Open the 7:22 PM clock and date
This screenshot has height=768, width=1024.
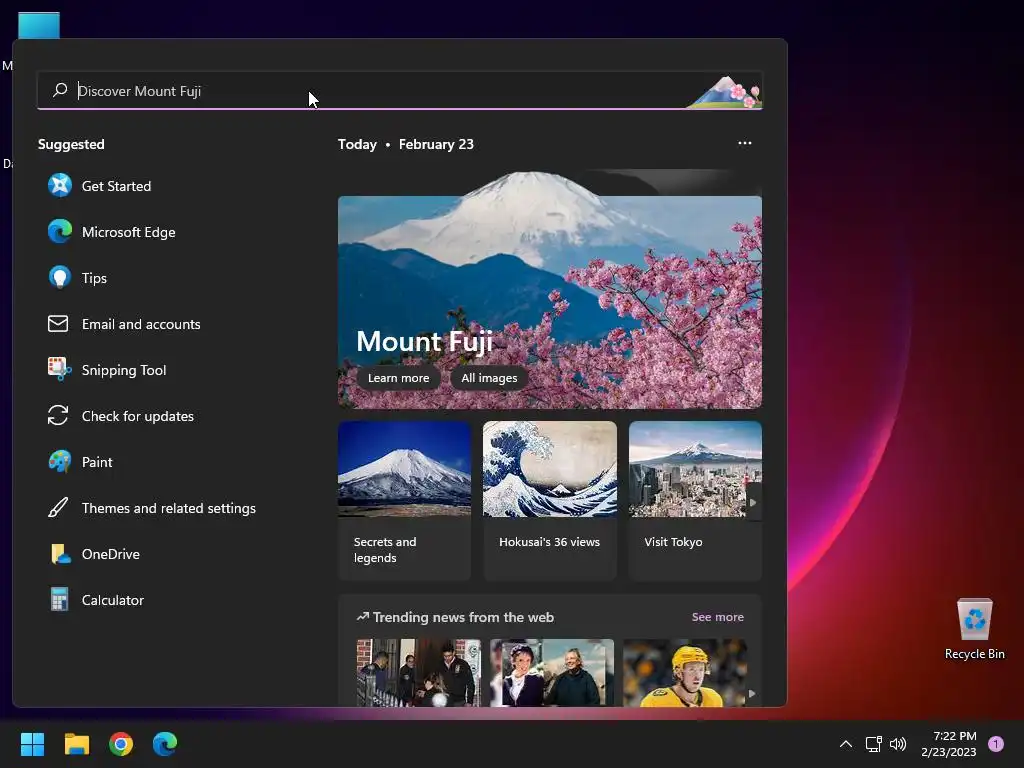point(949,744)
